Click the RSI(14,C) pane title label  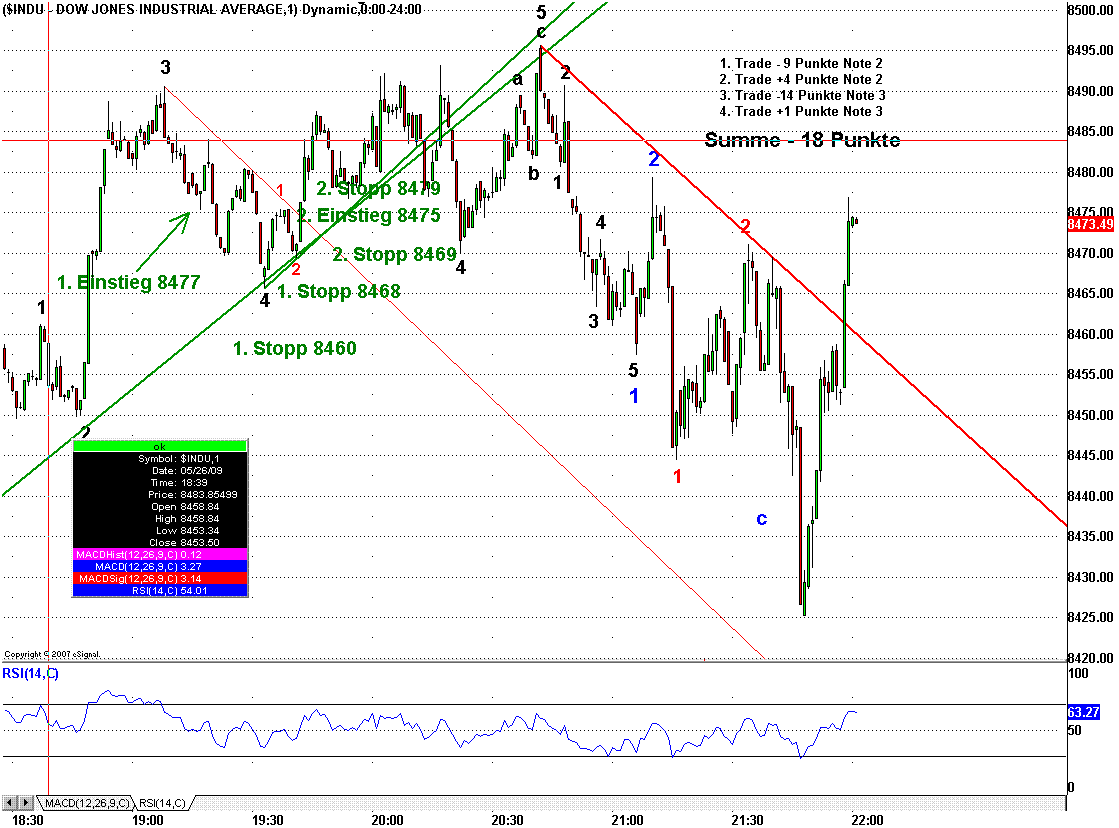[x=31, y=674]
